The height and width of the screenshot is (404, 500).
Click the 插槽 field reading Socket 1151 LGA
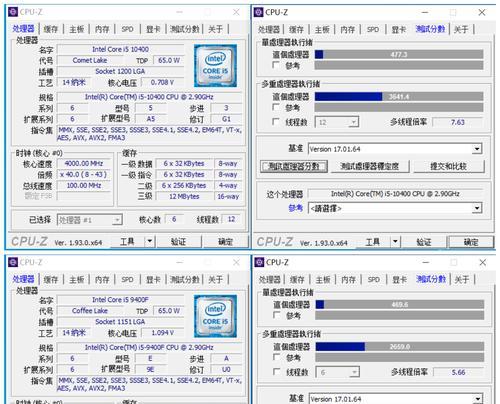click(120, 322)
